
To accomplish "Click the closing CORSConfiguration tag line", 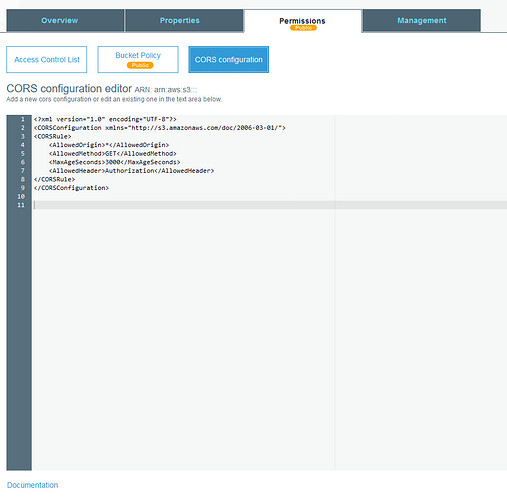I will (71, 188).
